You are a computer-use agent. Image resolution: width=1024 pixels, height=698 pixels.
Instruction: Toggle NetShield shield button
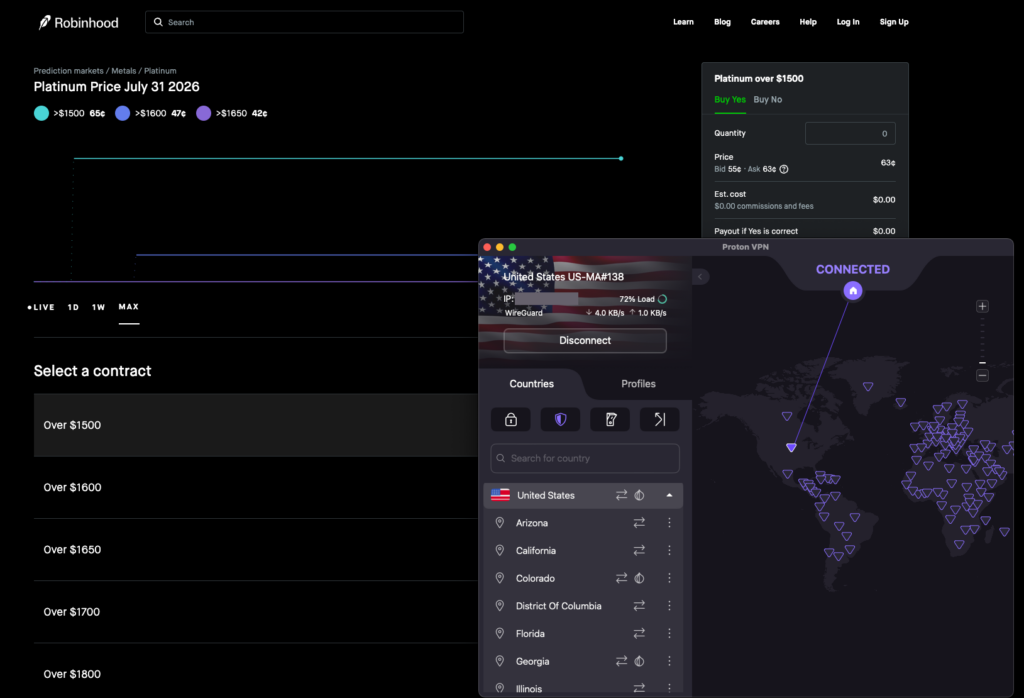coord(560,419)
